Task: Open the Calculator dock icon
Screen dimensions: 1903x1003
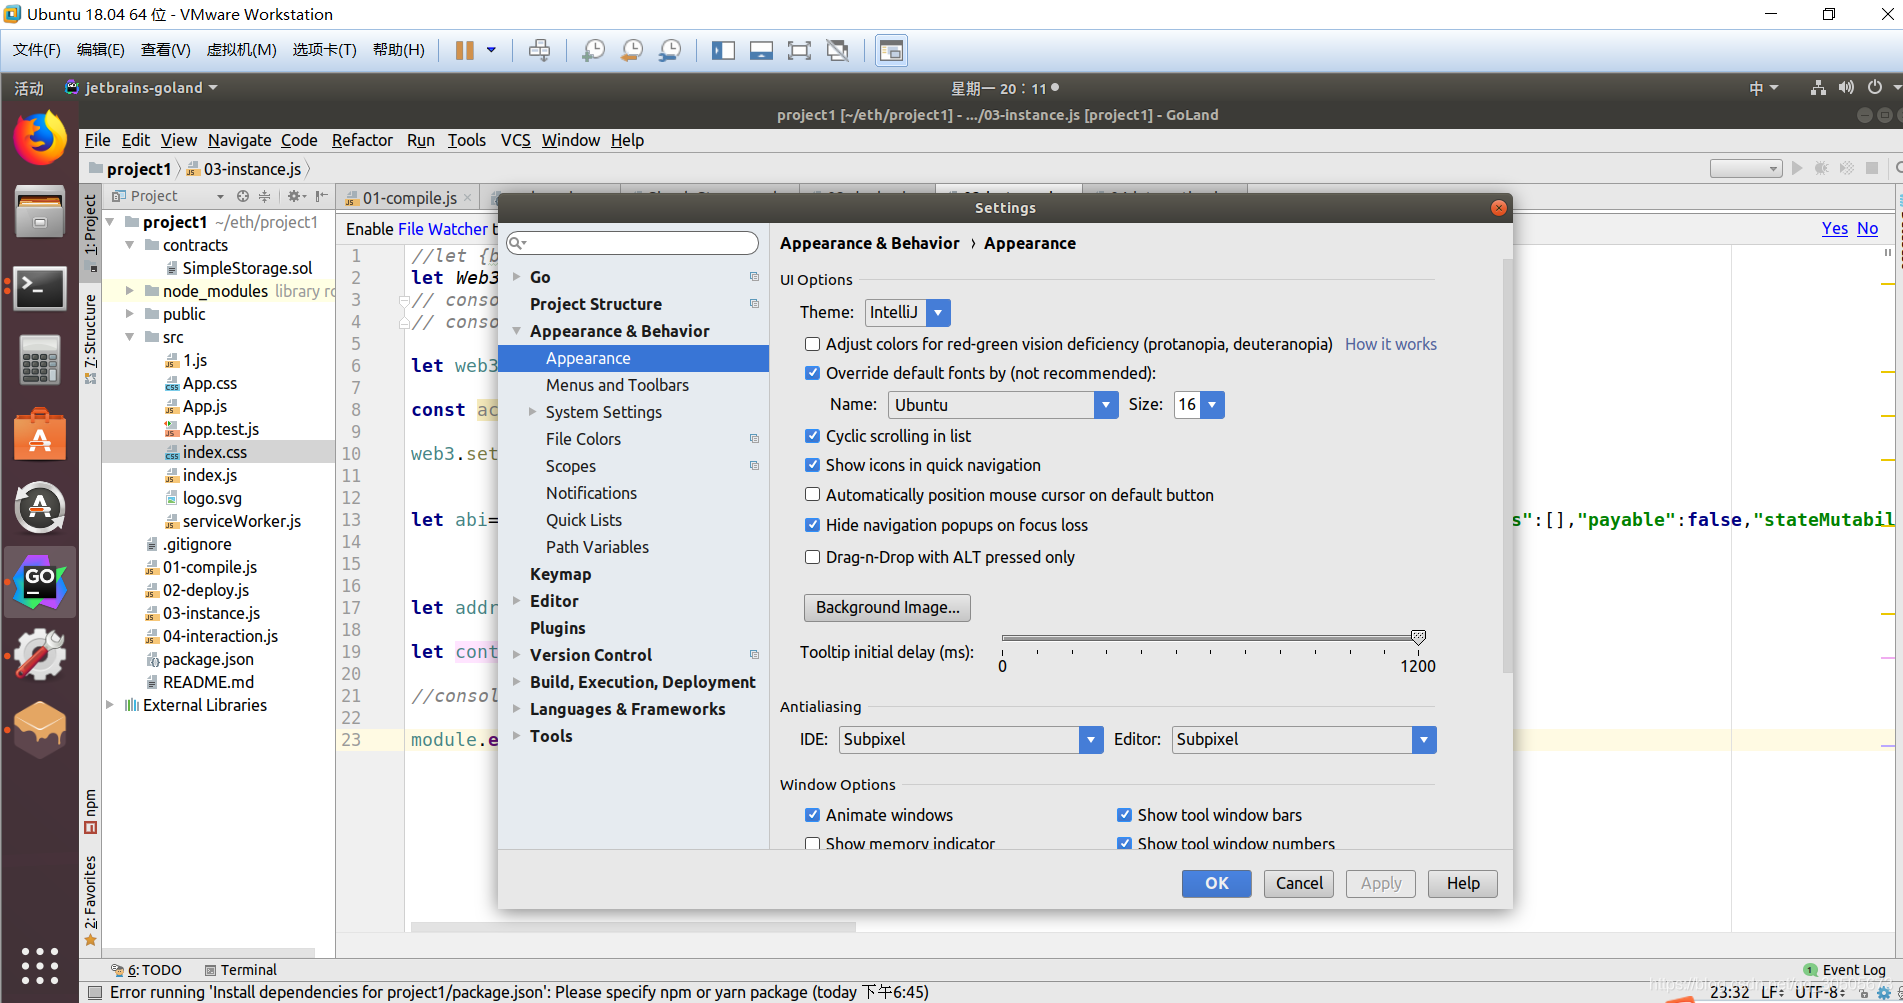Action: click(x=40, y=360)
